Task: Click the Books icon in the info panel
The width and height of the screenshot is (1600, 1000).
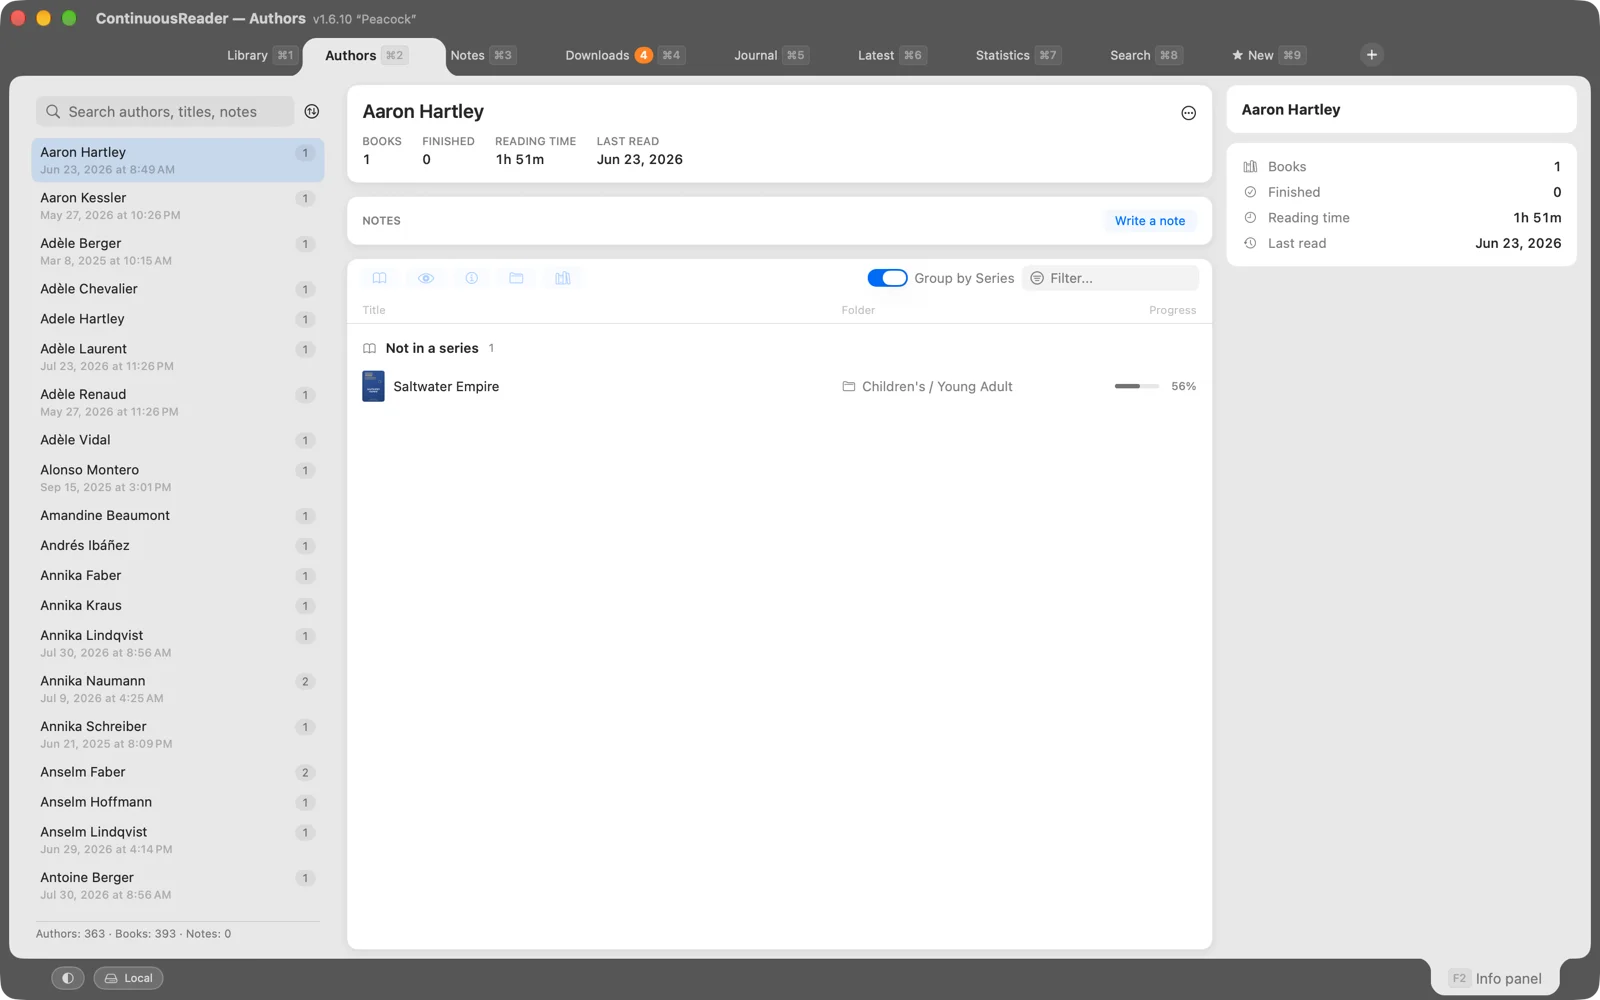Action: click(x=1250, y=167)
